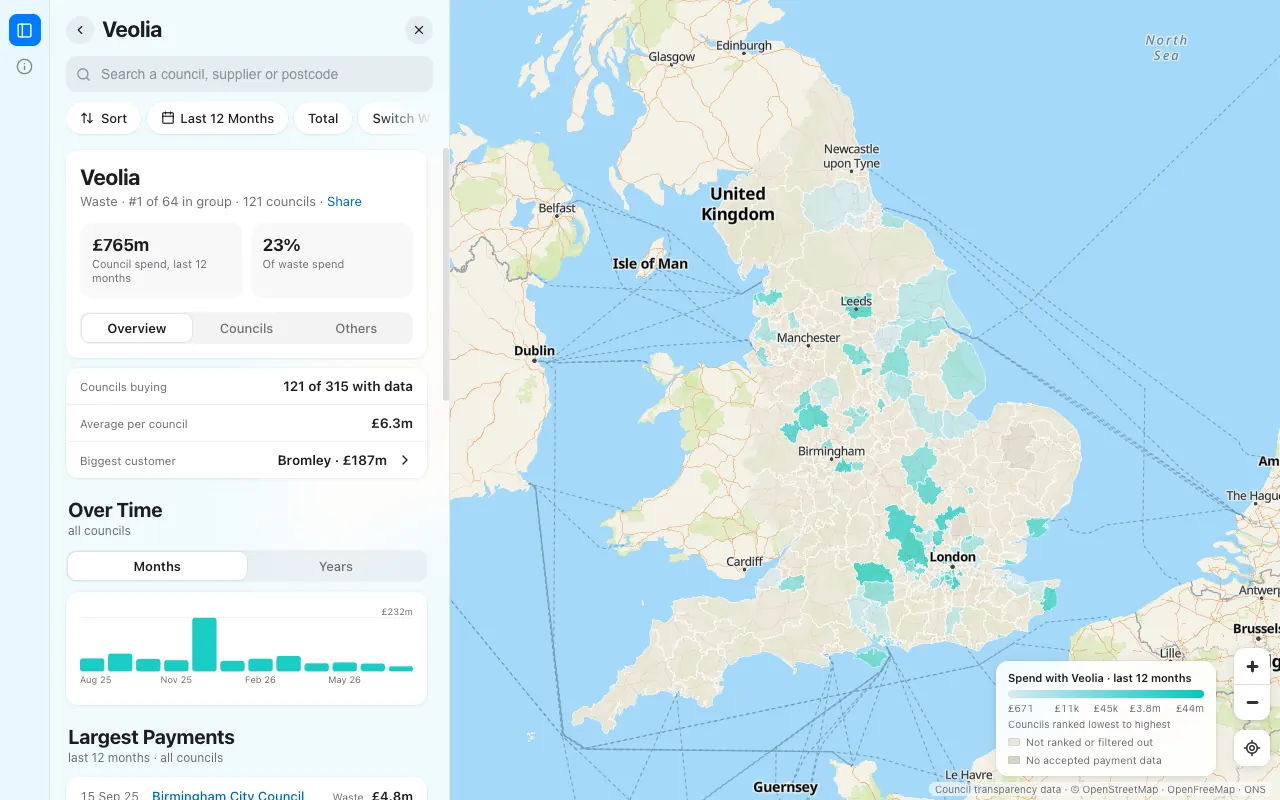This screenshot has width=1280, height=800.
Task: Click the '121 of 315 with data' value
Action: [348, 386]
